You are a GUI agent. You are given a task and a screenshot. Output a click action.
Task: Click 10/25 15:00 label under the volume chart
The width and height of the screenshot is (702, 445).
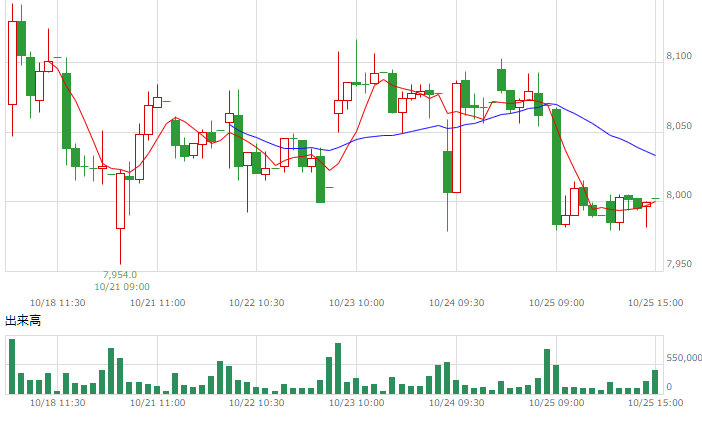[655, 402]
